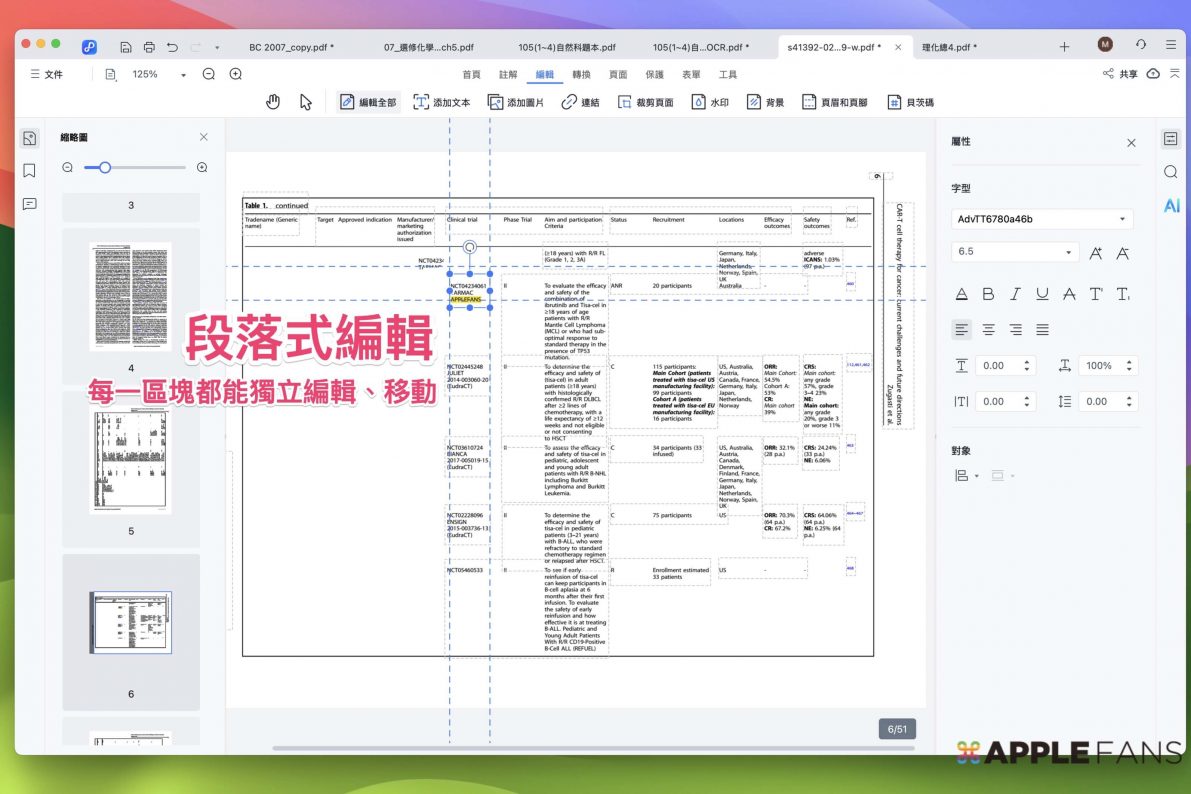The image size is (1191, 794).
Task: Open the bookmark panel in sidebar
Action: coord(29,171)
